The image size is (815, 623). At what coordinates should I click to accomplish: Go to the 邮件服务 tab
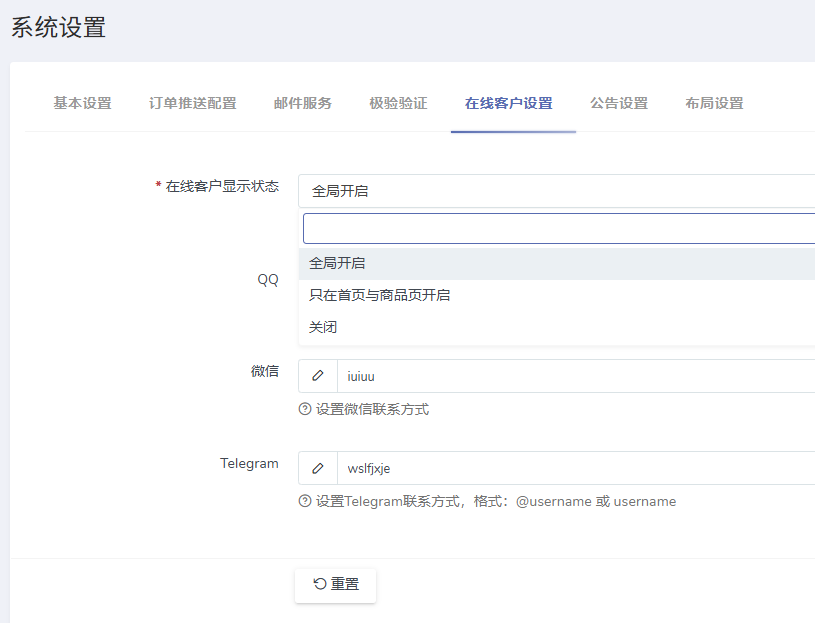point(303,103)
